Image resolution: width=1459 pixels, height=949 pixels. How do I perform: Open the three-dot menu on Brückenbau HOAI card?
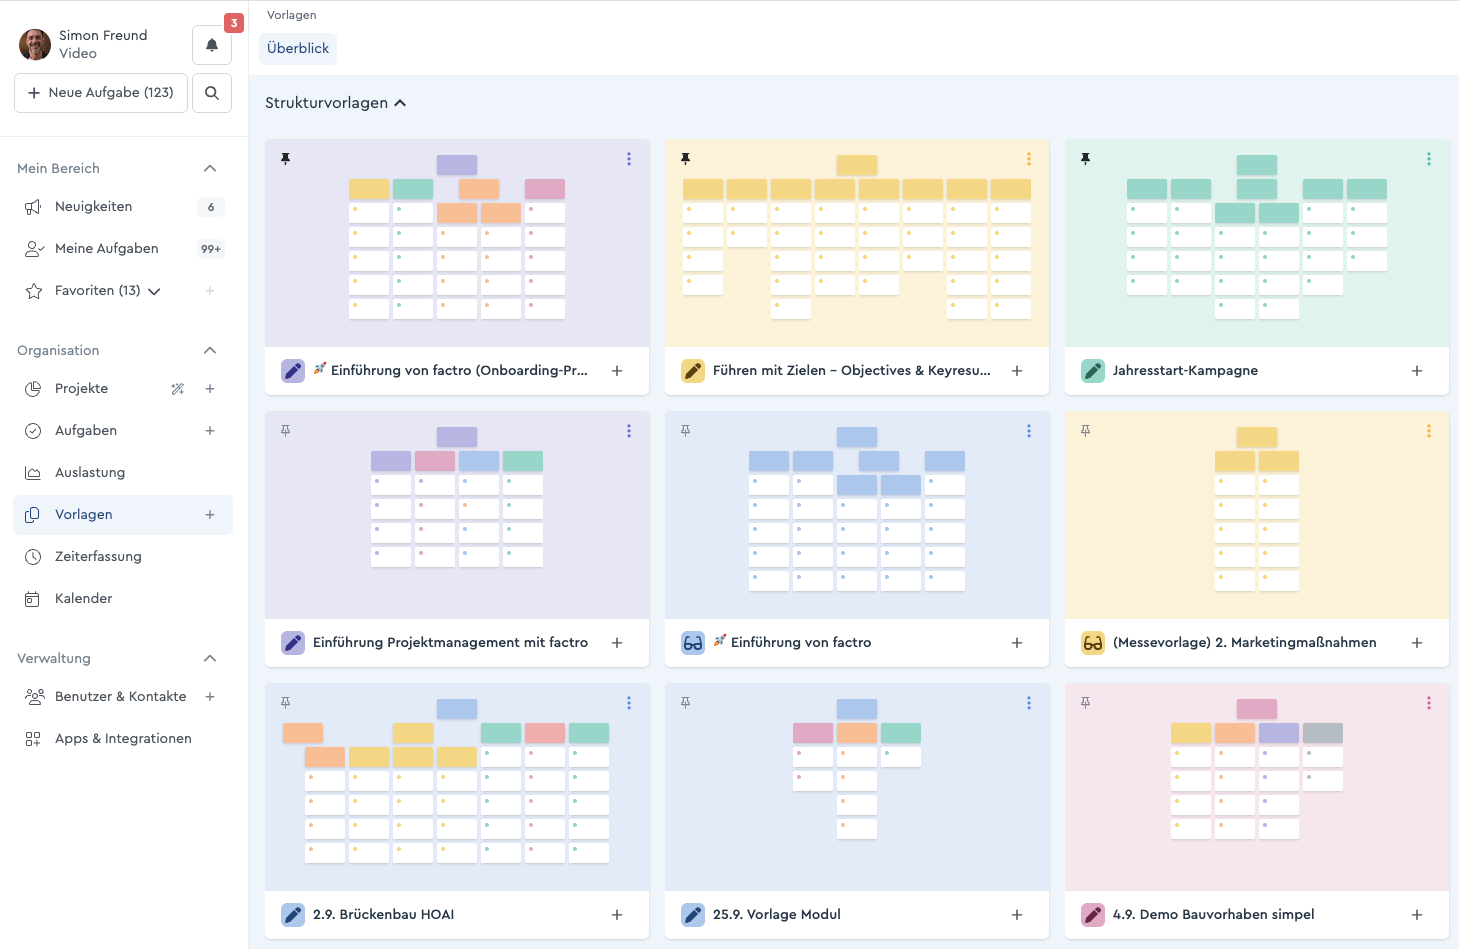tap(629, 703)
